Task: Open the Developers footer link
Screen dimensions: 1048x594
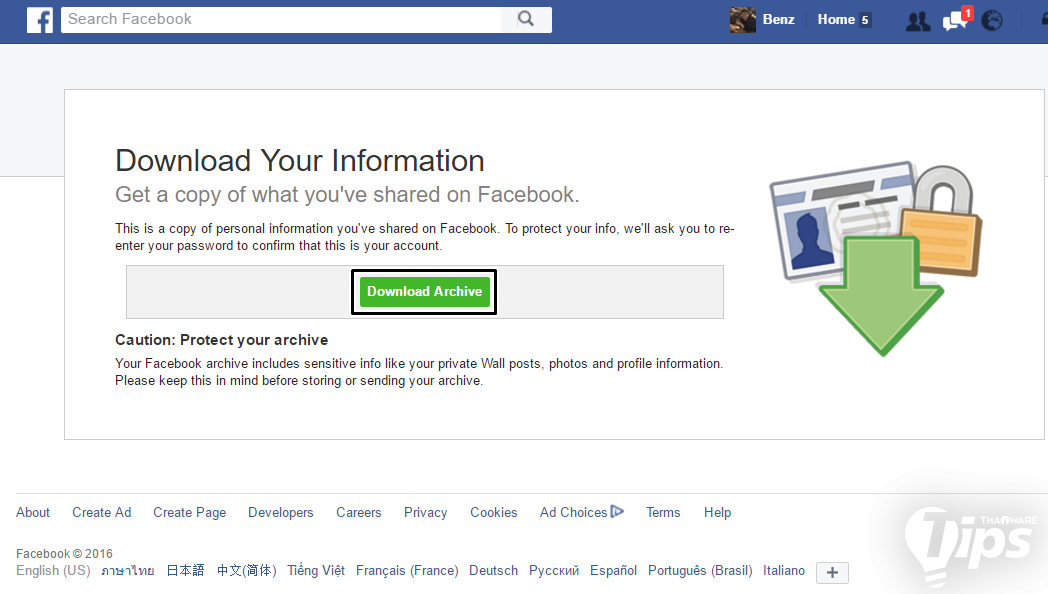Action: [x=281, y=512]
